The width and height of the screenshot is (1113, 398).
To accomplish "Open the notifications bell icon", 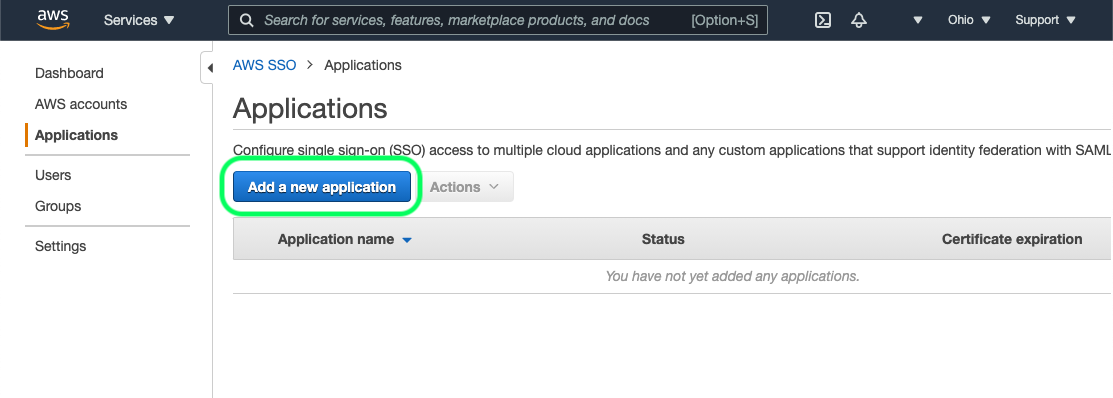I will [x=859, y=21].
